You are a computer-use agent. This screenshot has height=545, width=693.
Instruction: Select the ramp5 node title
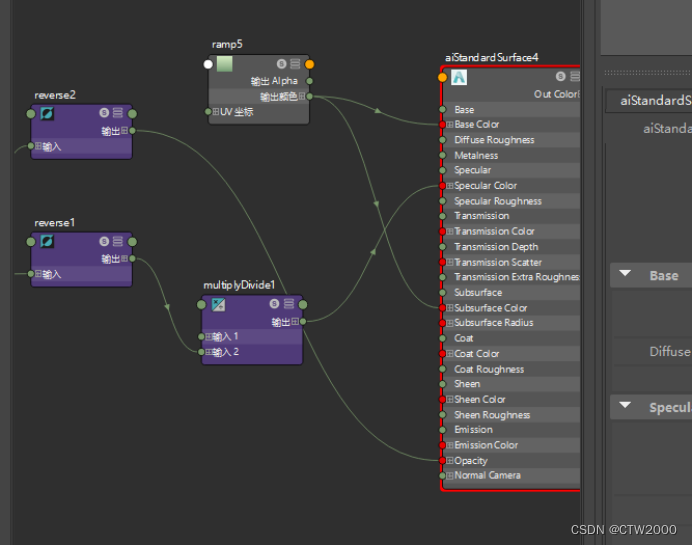(x=227, y=45)
